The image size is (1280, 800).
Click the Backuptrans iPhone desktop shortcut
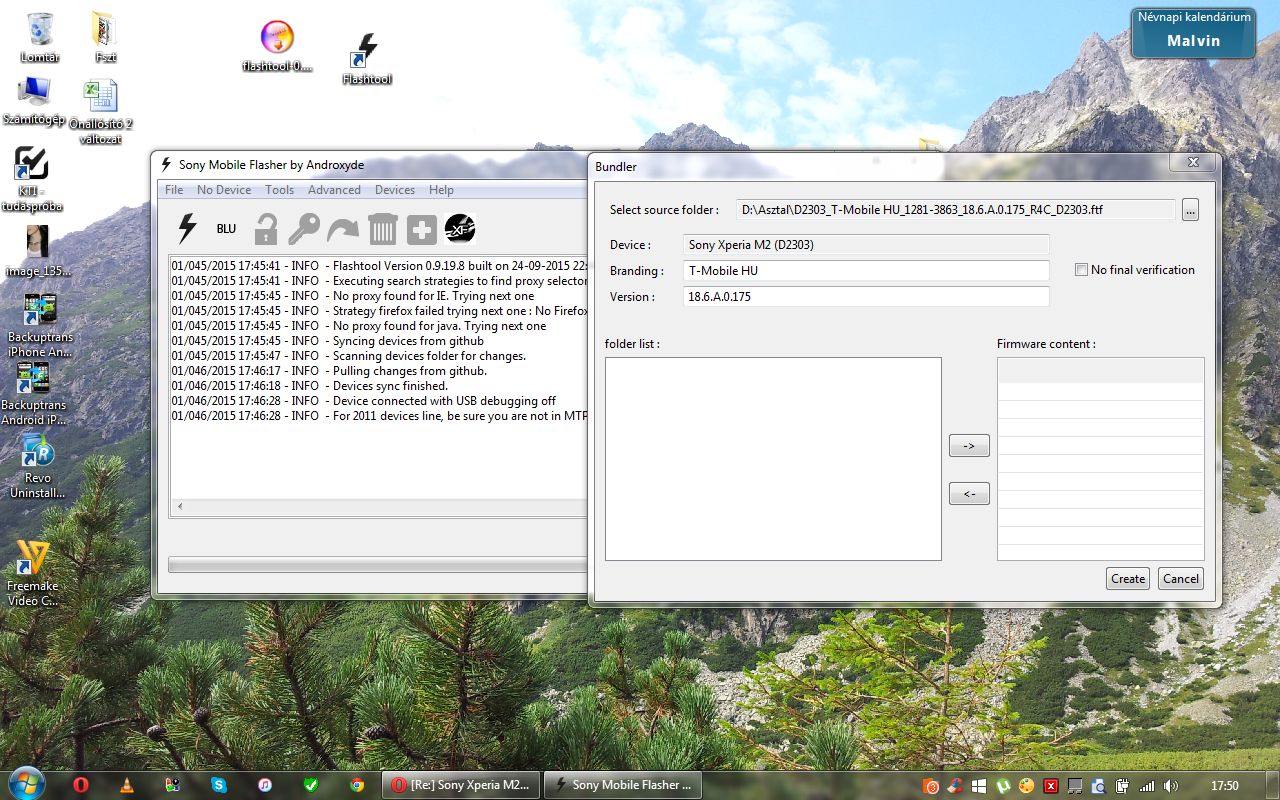pos(40,325)
